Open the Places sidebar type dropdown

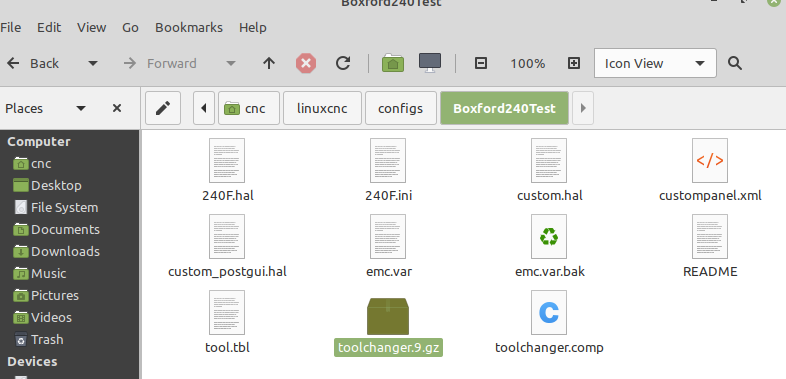[x=81, y=108]
